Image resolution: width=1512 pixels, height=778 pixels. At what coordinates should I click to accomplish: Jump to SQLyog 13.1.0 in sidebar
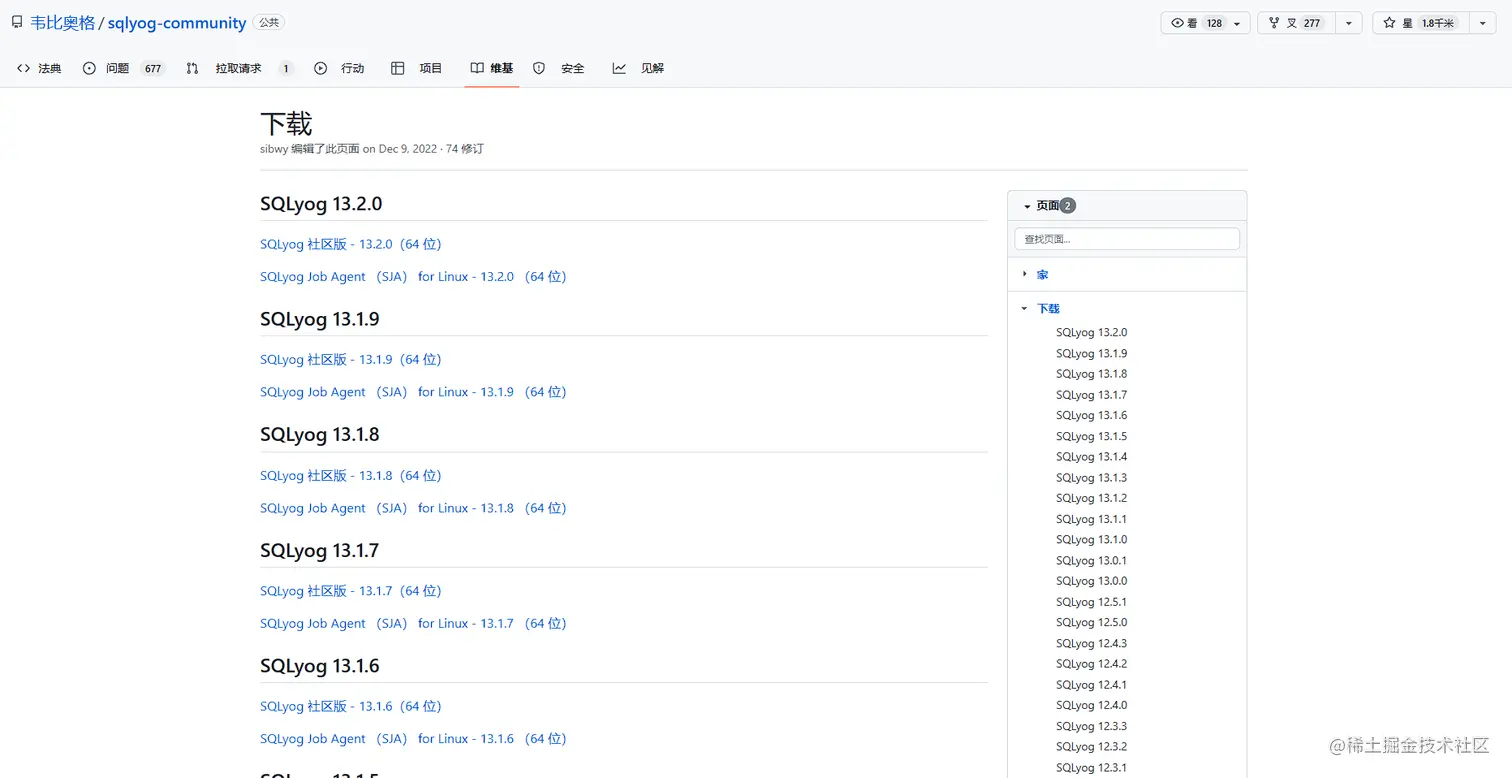pyautogui.click(x=1091, y=539)
